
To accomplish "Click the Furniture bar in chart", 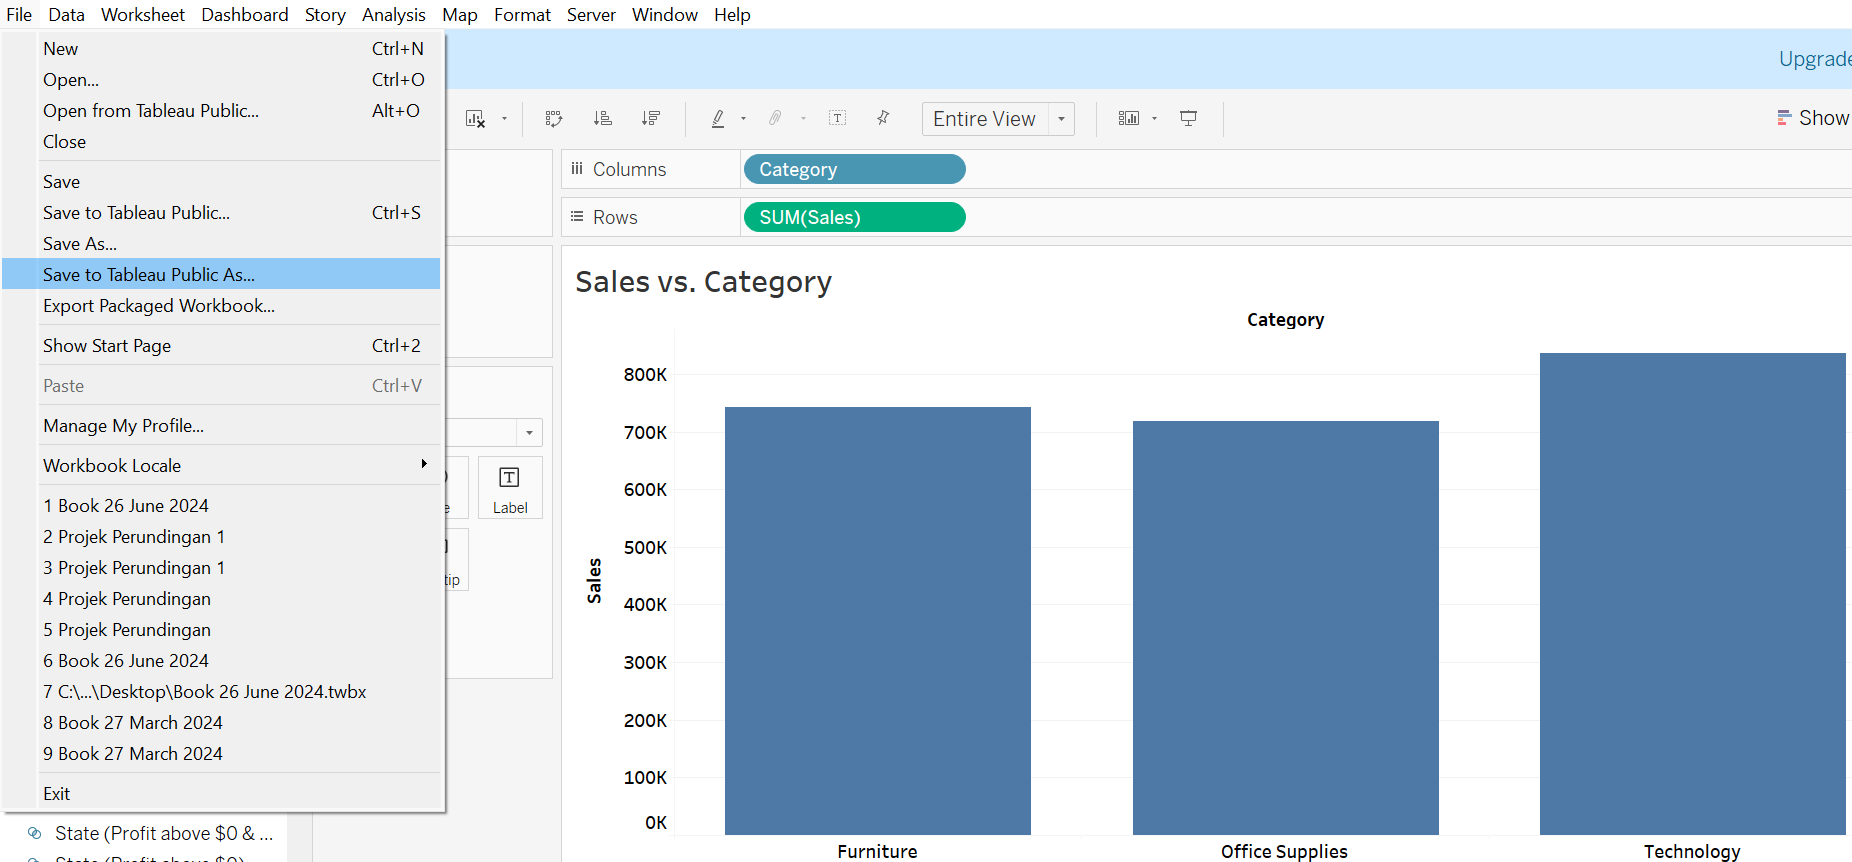I will point(878,621).
